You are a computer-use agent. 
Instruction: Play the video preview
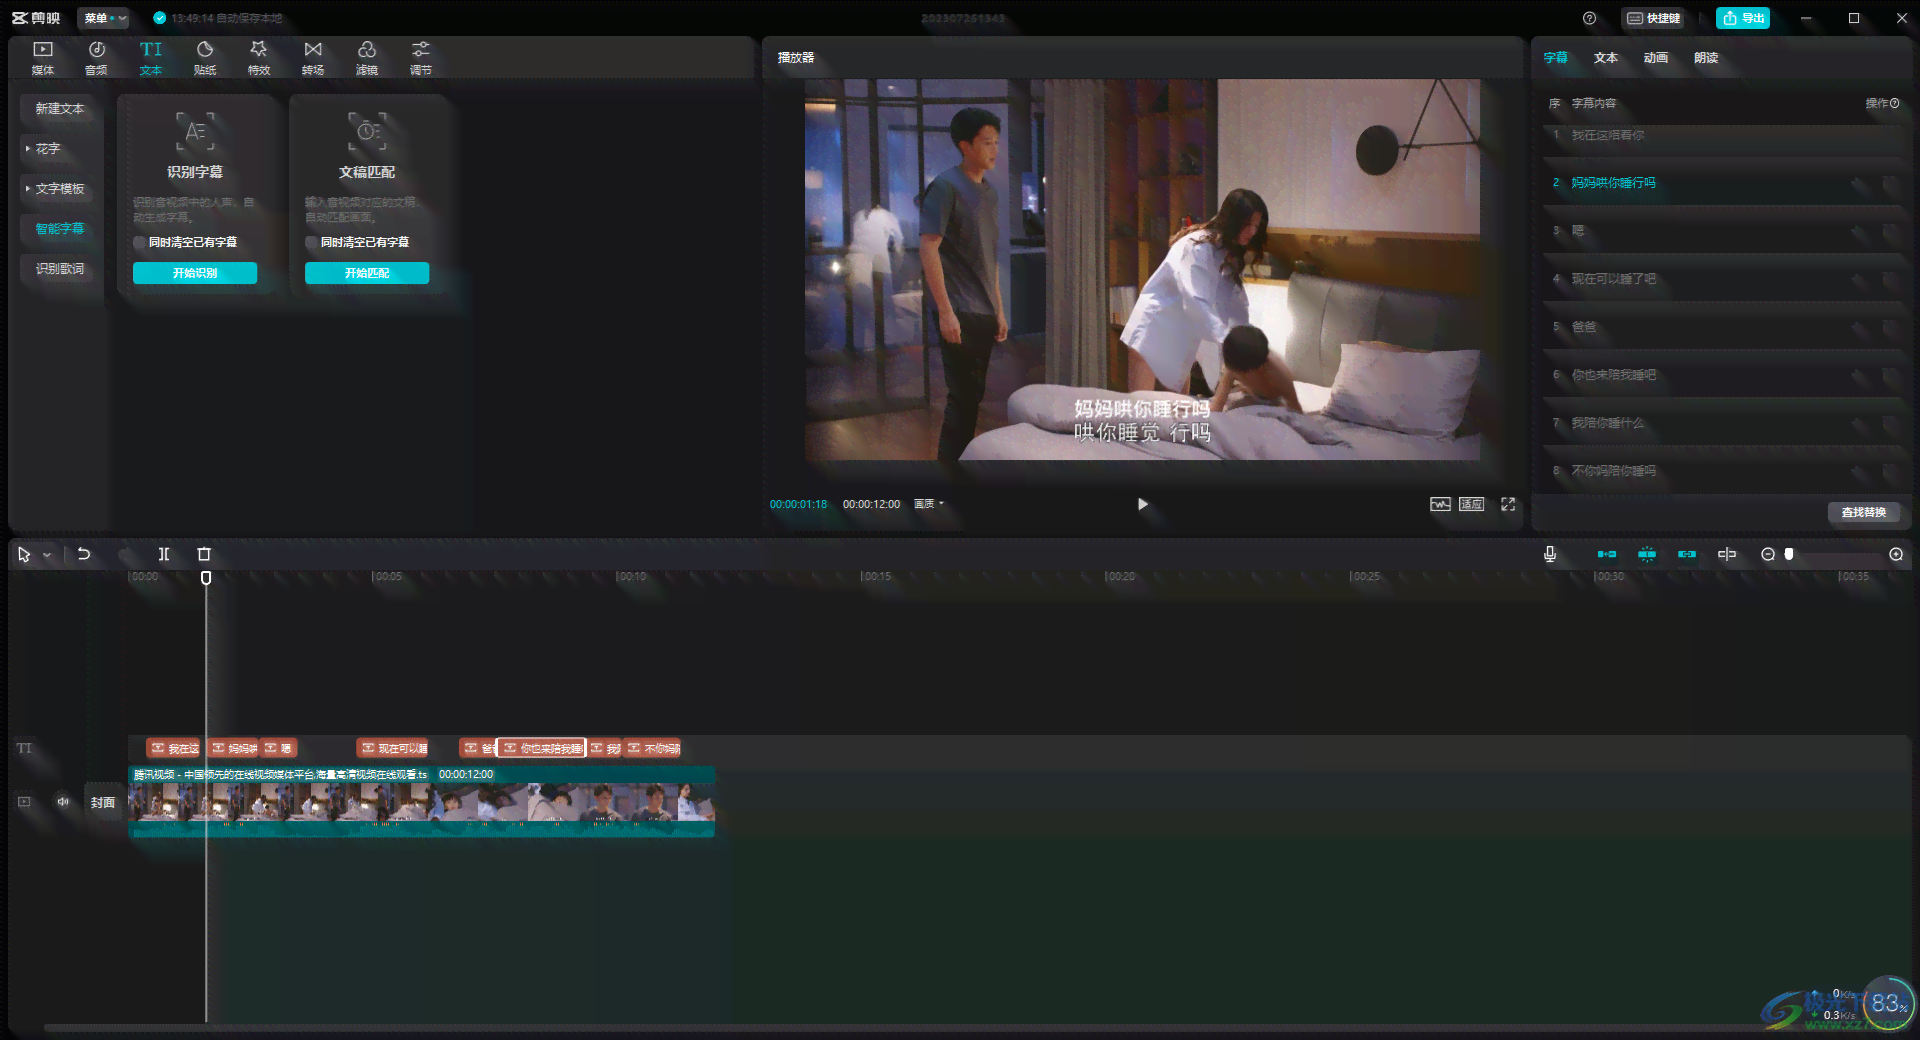(x=1142, y=504)
